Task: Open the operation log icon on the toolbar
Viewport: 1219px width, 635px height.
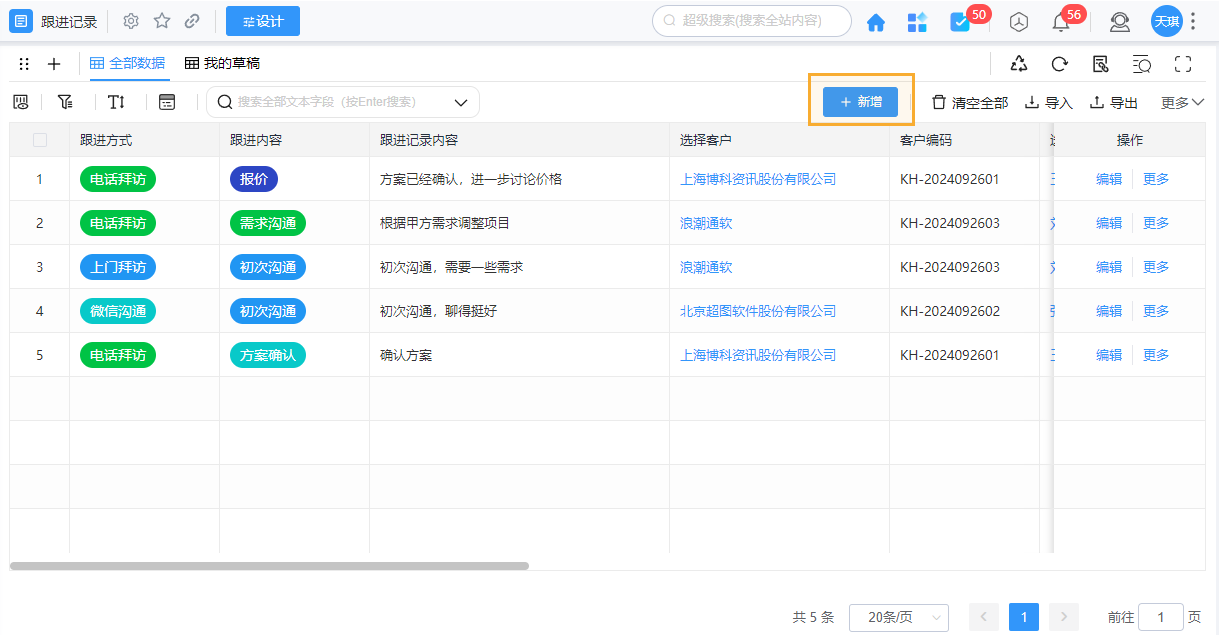Action: [1100, 63]
